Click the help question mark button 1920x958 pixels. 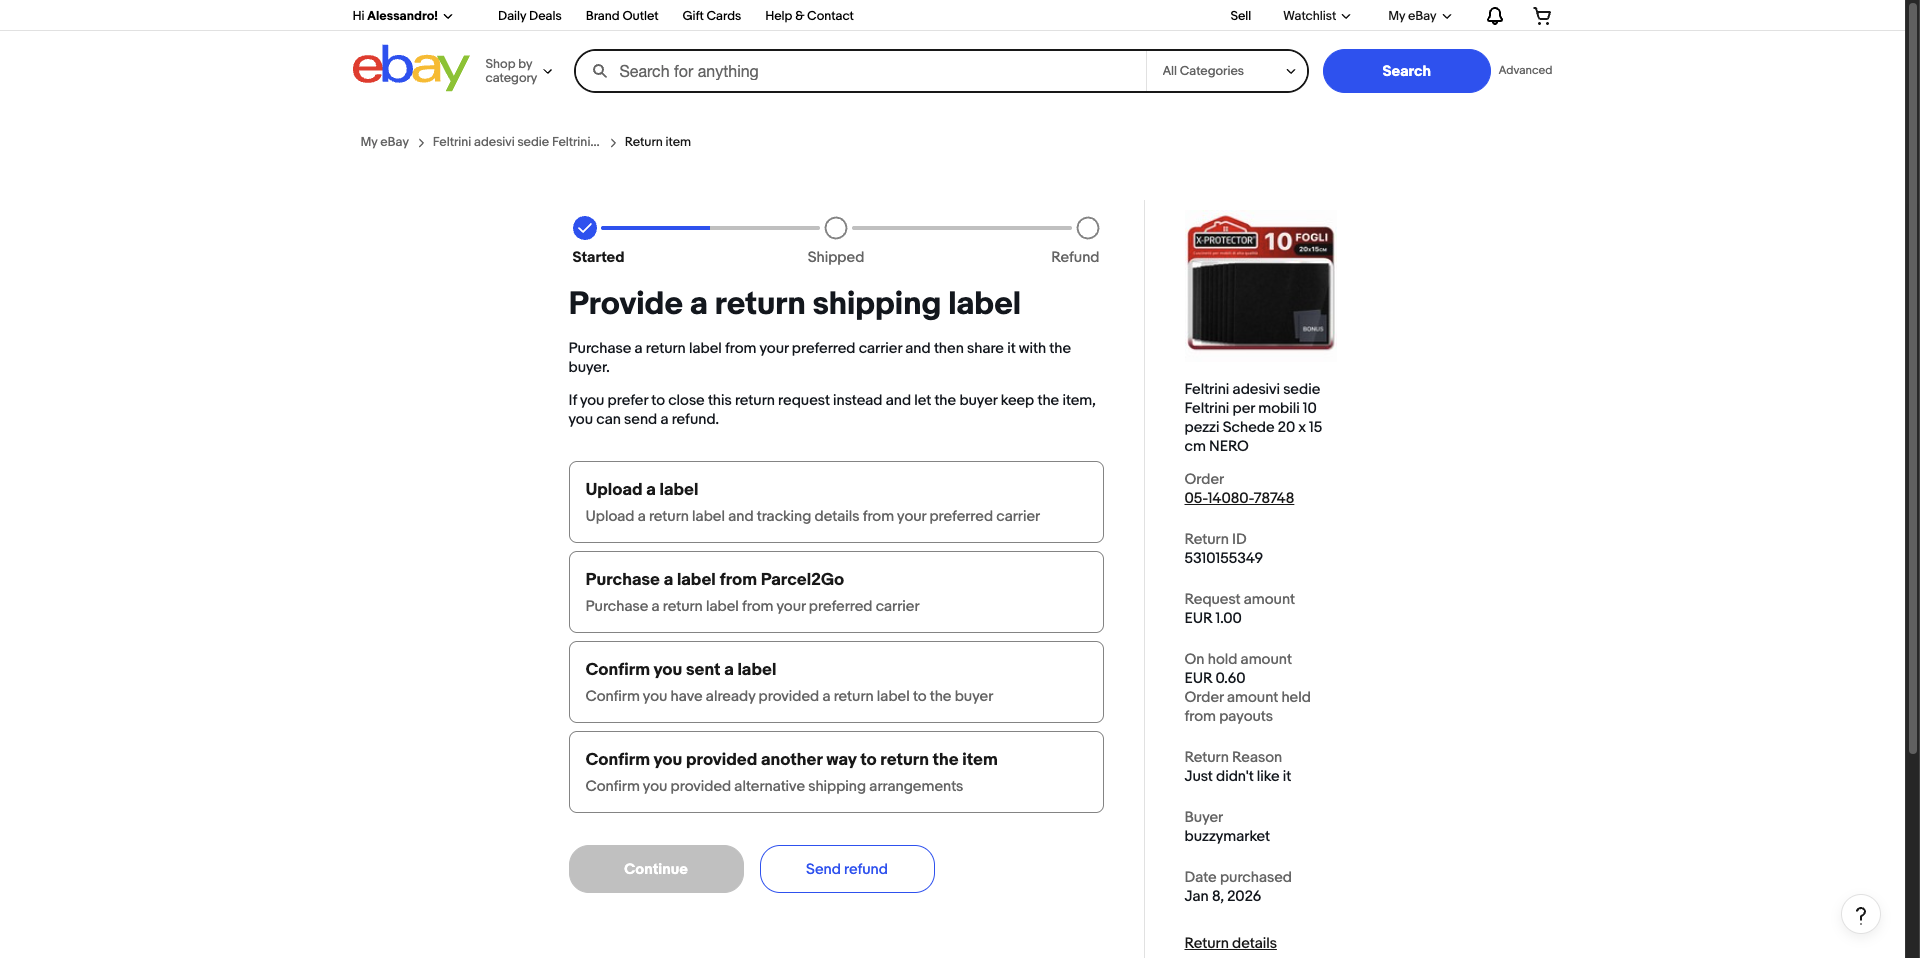1860,914
